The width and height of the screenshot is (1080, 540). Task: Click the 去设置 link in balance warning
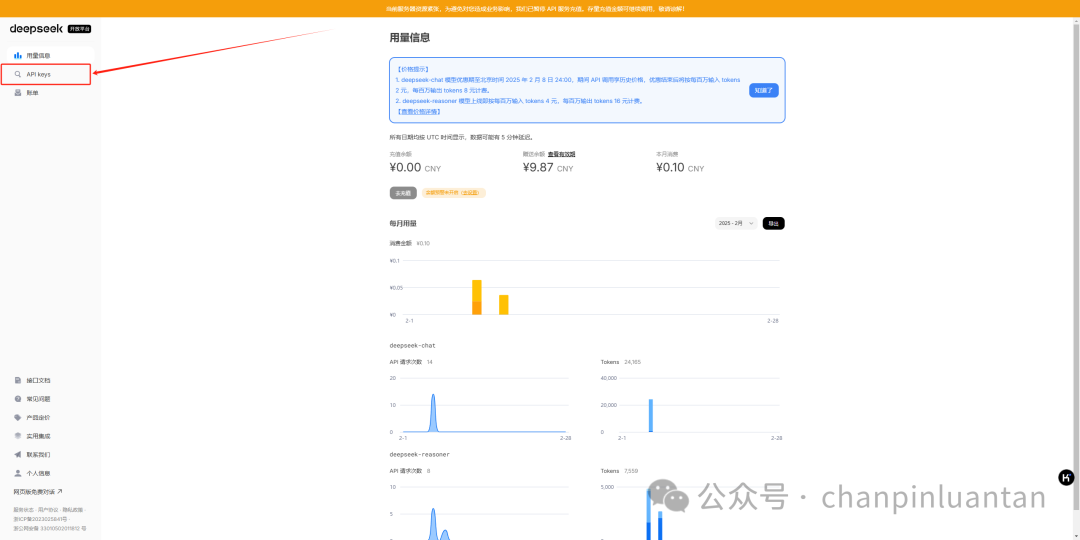pos(470,193)
